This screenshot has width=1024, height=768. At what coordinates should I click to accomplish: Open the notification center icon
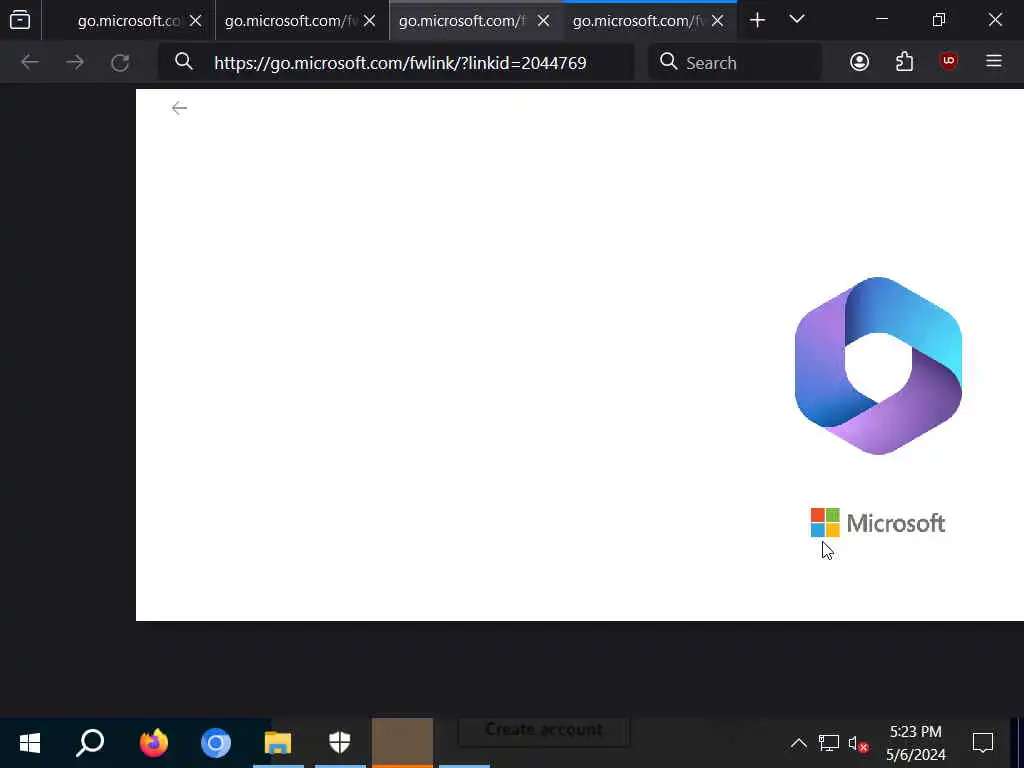point(983,743)
